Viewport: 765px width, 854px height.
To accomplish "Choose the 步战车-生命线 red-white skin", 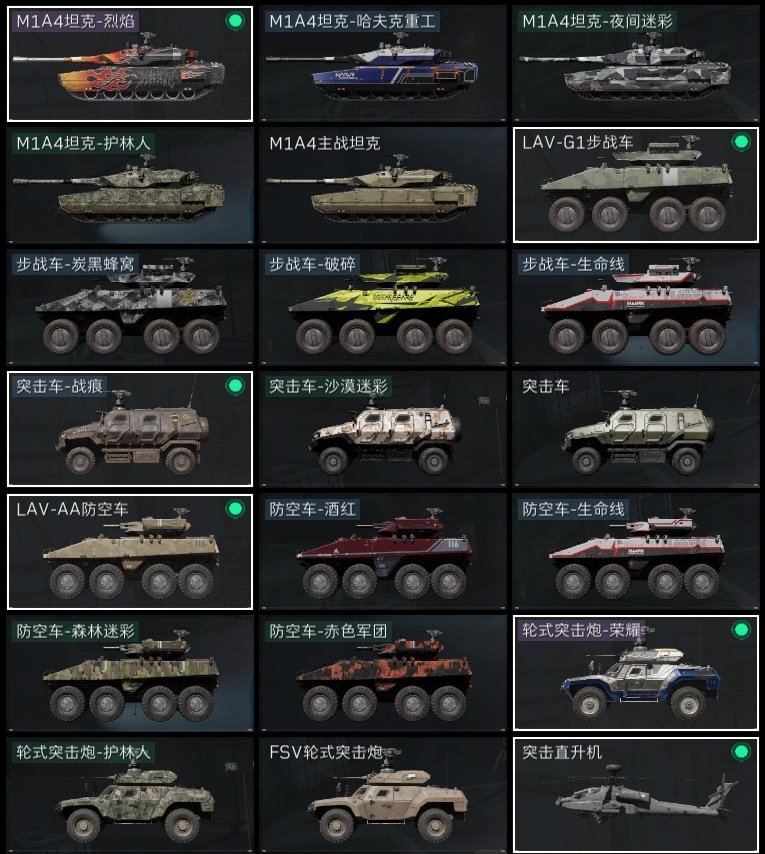I will (x=636, y=307).
